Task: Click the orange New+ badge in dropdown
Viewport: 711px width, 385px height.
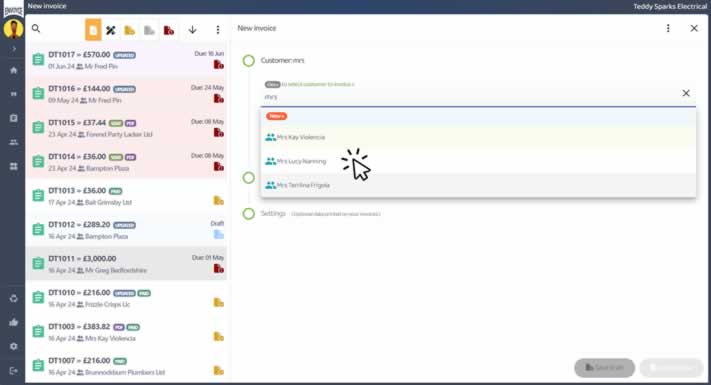Action: click(276, 116)
